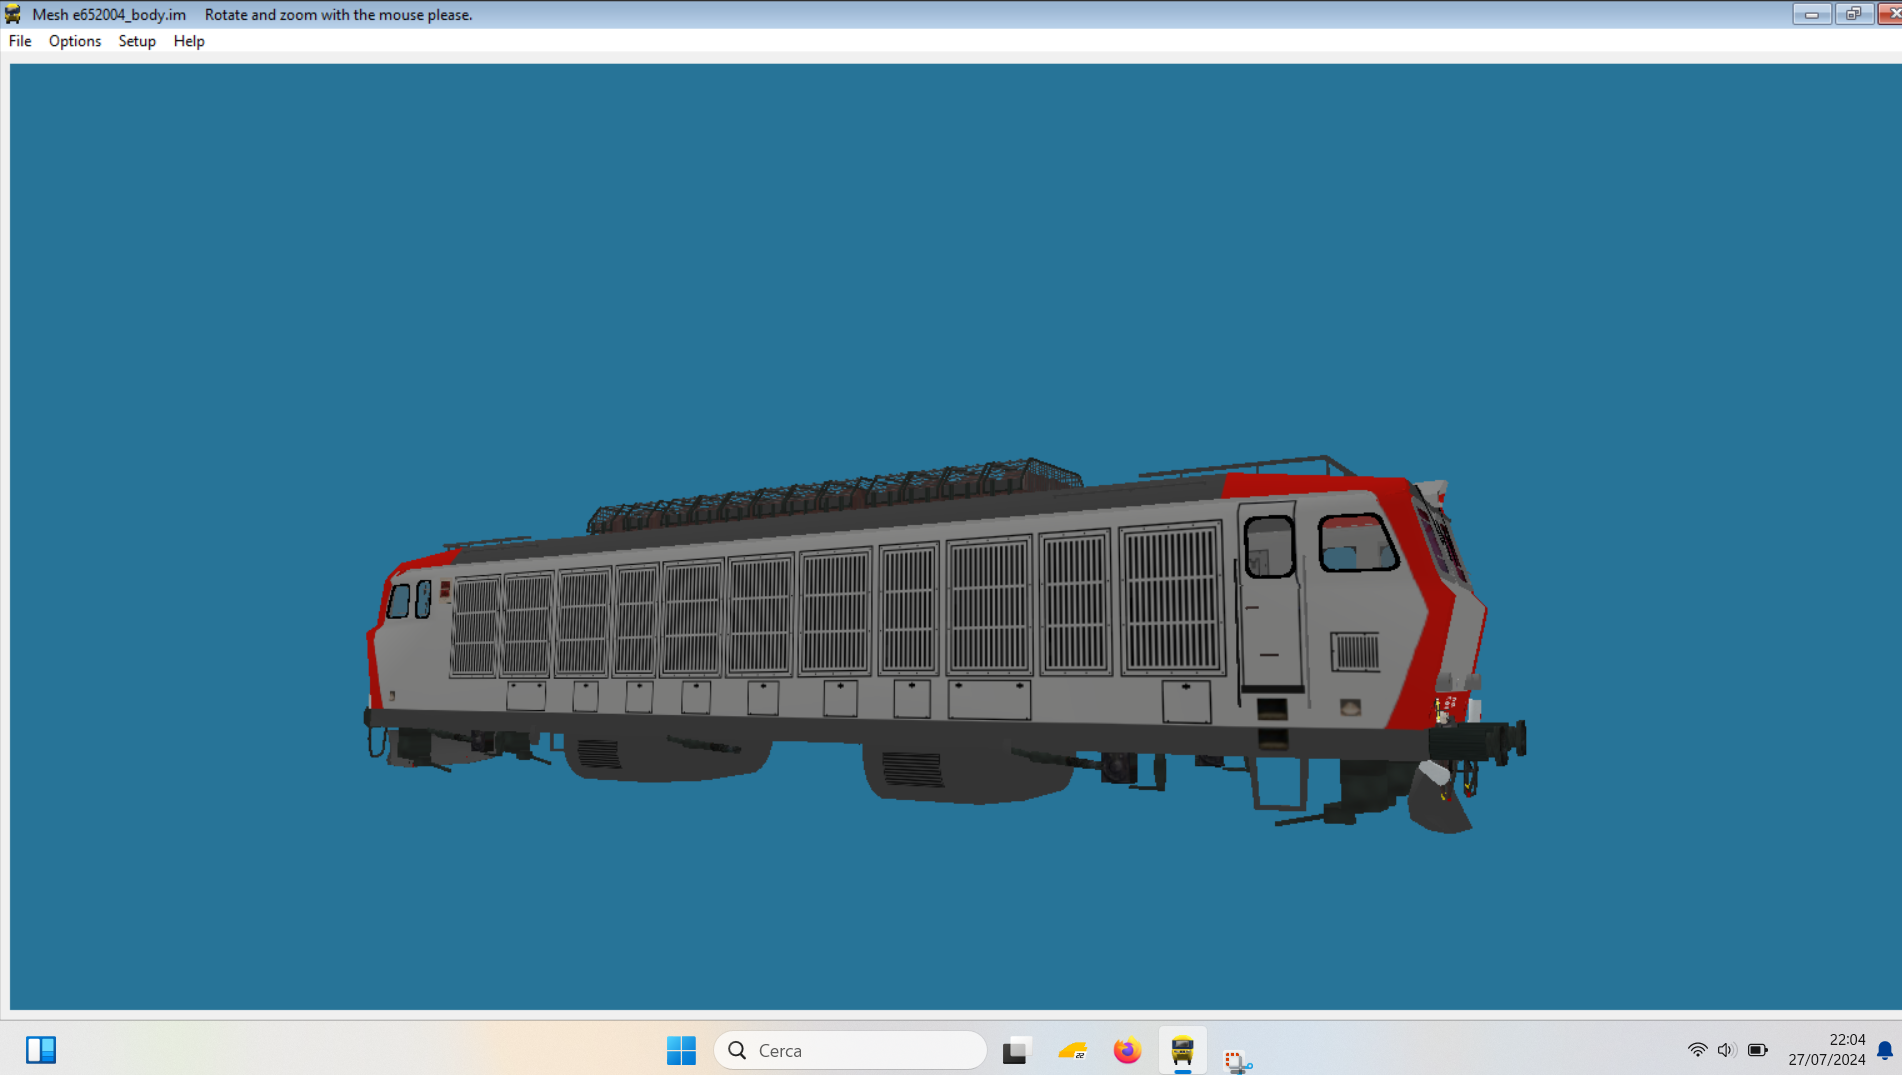This screenshot has width=1902, height=1075.
Task: Minimize the mesh viewer window
Action: coord(1811,14)
